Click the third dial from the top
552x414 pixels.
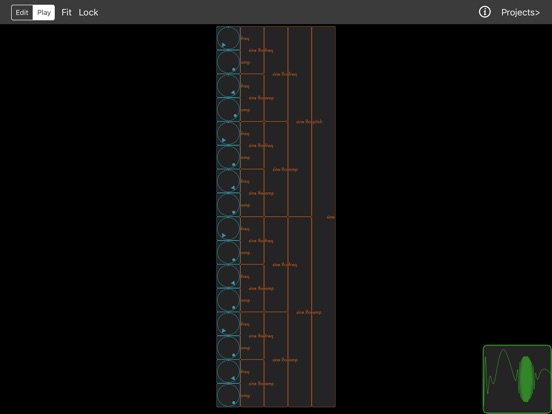[228, 86]
